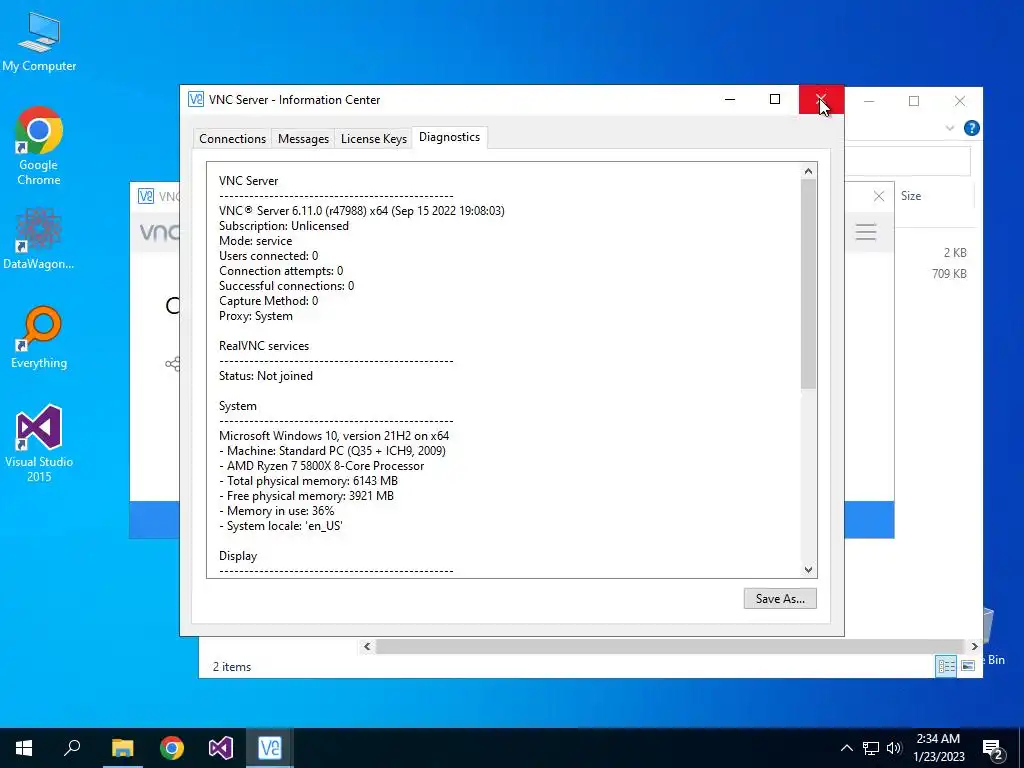Click VNC logo in Information Center title bar

coord(196,99)
